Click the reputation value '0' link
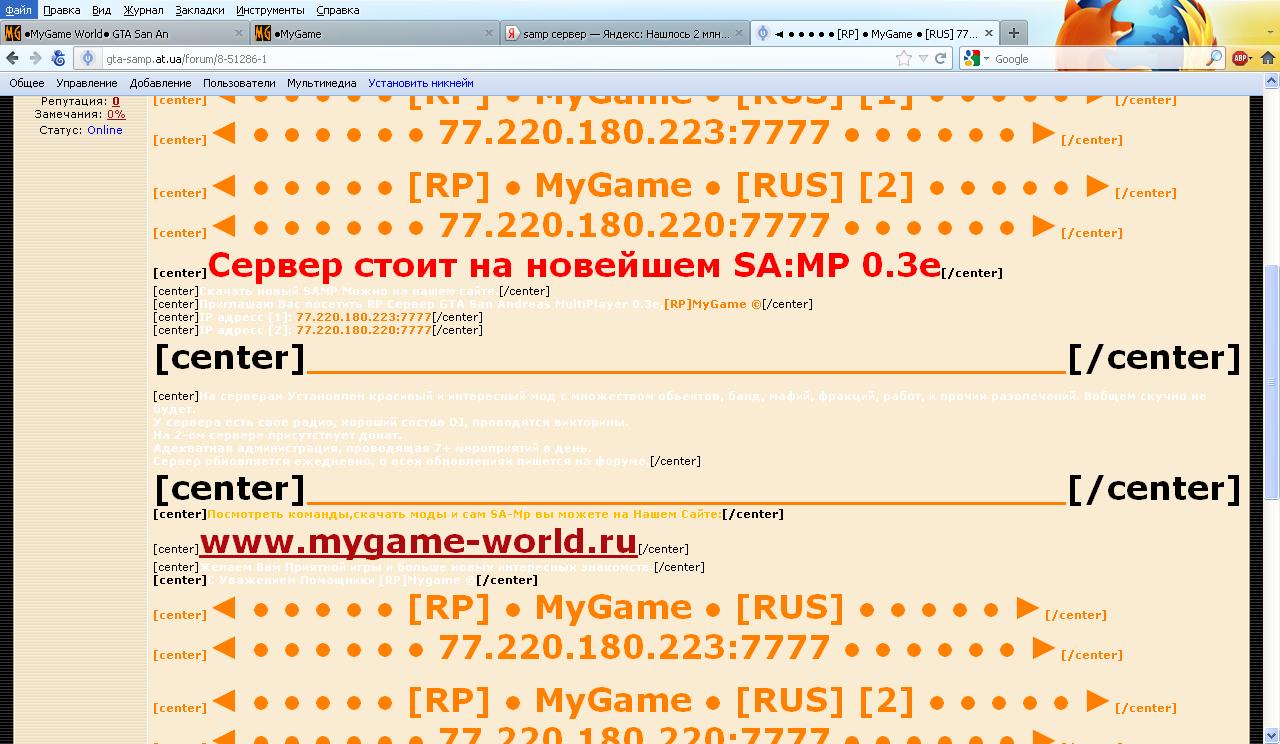The image size is (1280, 744). point(116,101)
